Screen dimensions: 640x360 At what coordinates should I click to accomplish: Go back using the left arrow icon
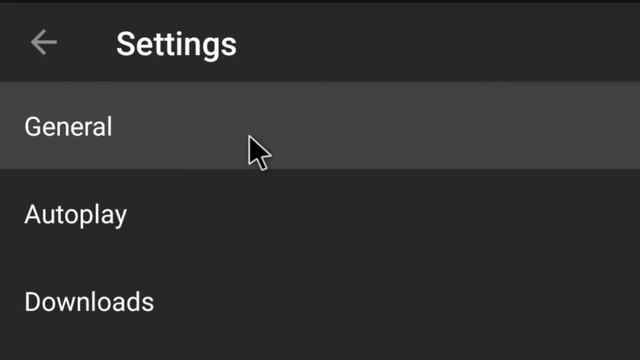[44, 42]
